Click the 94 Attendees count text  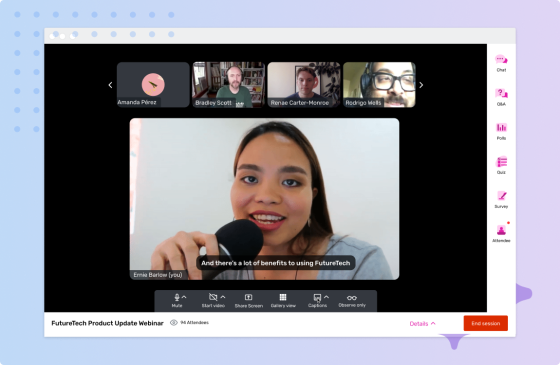[x=194, y=322]
